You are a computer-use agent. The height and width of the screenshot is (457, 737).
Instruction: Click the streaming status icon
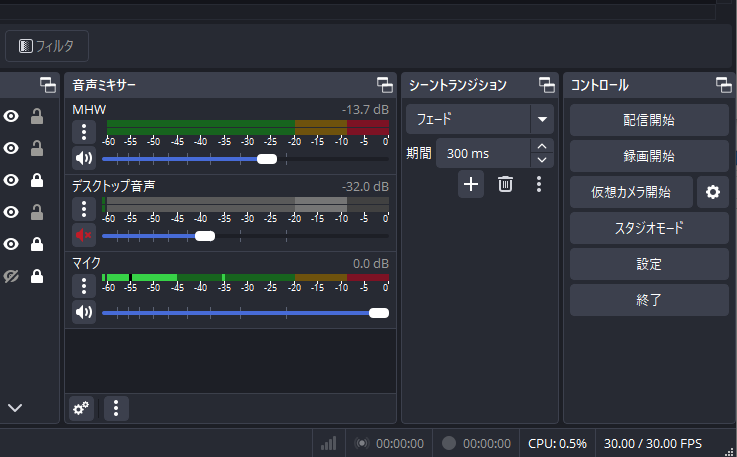(361, 443)
